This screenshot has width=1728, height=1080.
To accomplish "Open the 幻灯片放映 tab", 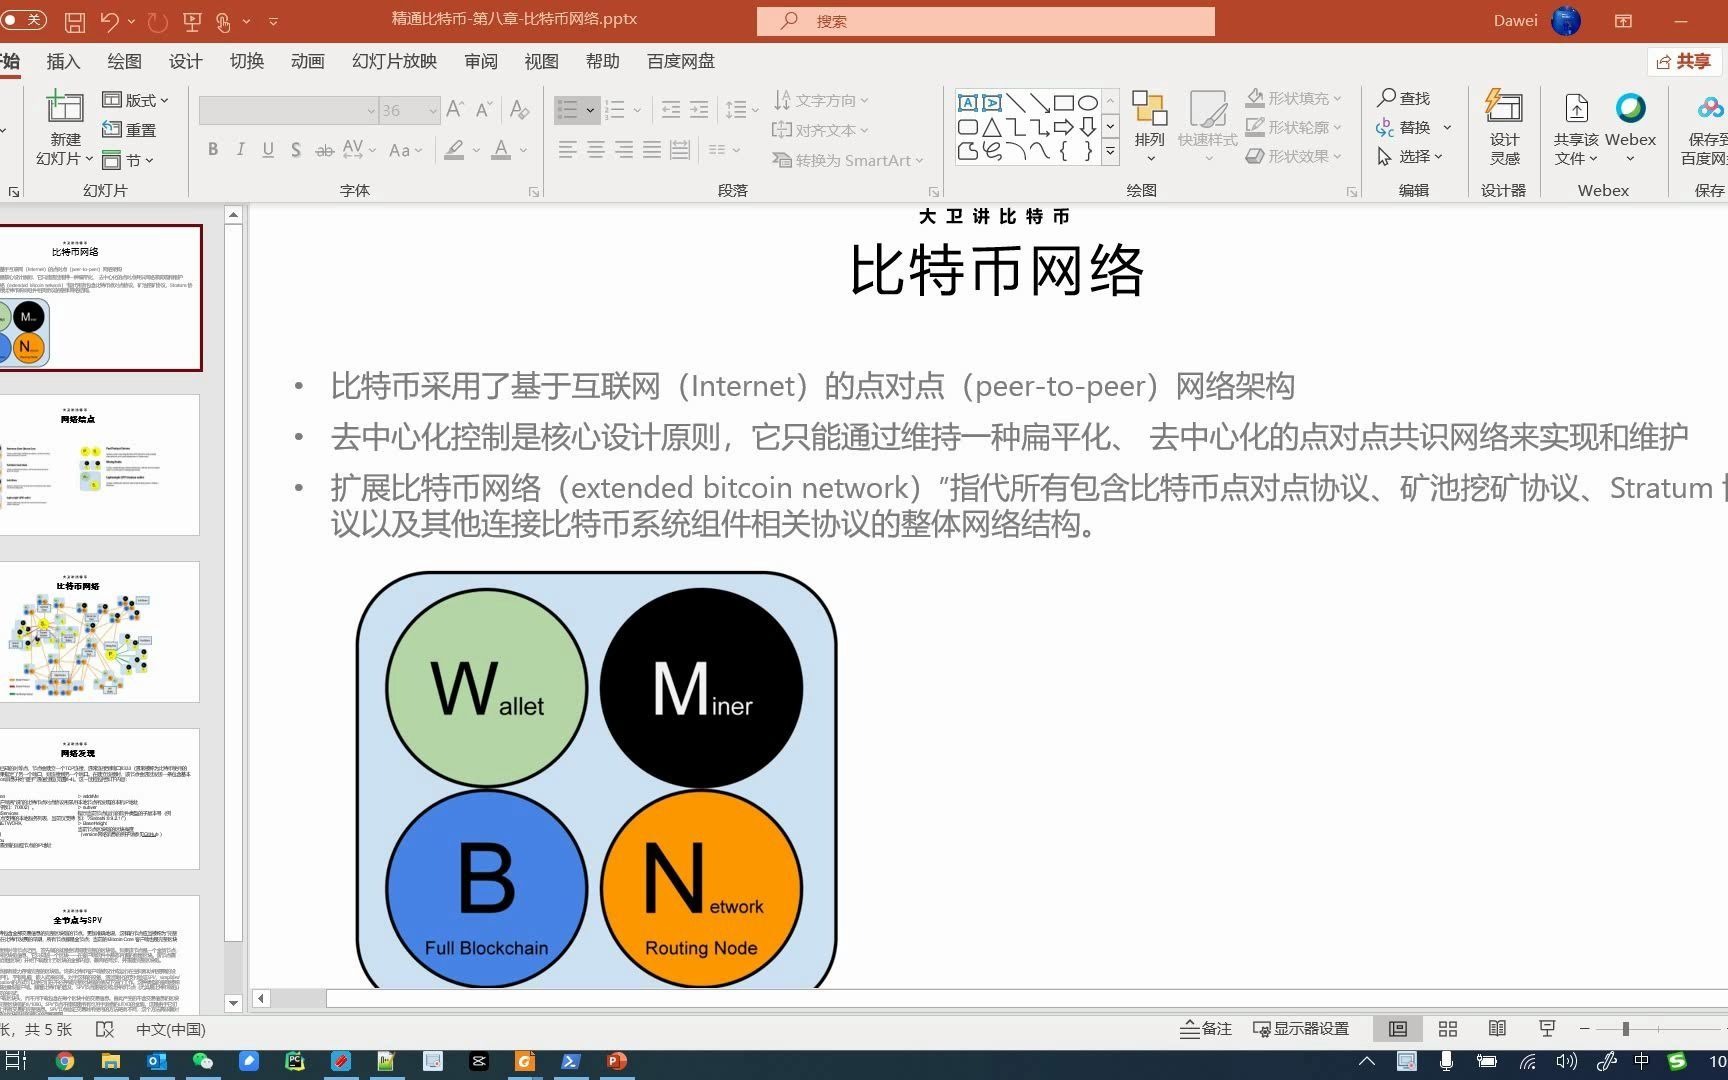I will [x=394, y=61].
